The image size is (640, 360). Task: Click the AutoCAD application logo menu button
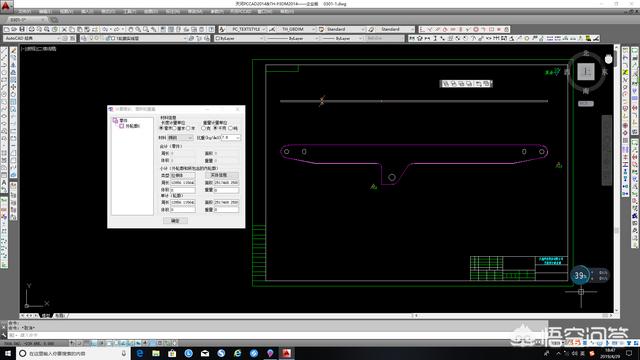click(6, 6)
